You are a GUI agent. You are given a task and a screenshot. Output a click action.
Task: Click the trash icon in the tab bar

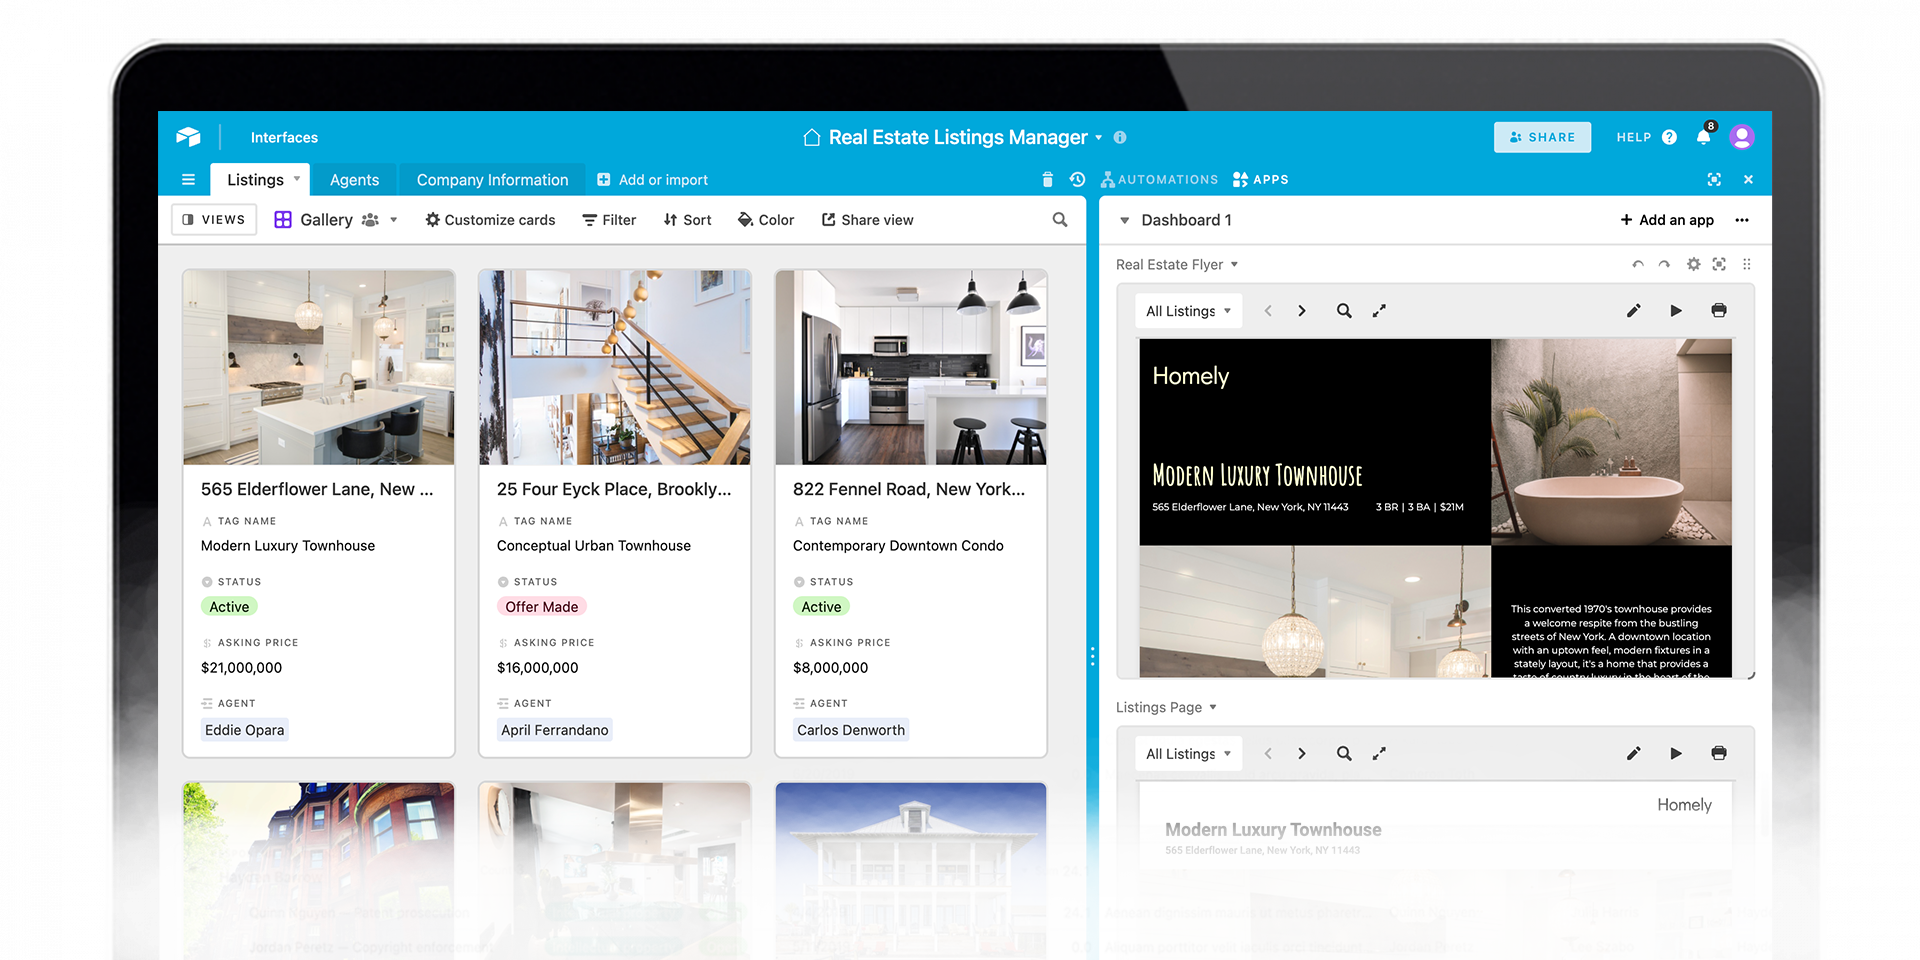pos(1047,180)
